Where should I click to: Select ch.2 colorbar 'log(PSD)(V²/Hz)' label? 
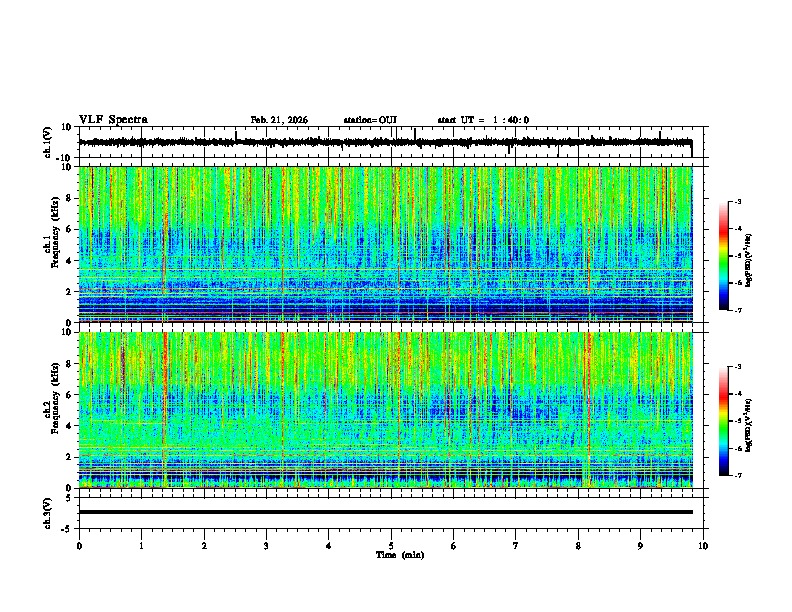click(x=749, y=425)
